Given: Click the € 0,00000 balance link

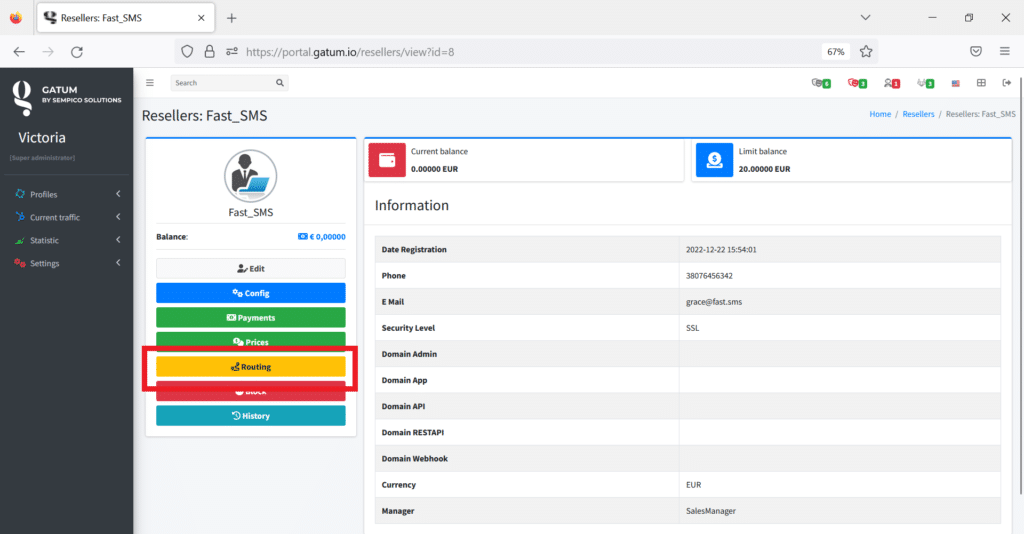Looking at the screenshot, I should [322, 237].
